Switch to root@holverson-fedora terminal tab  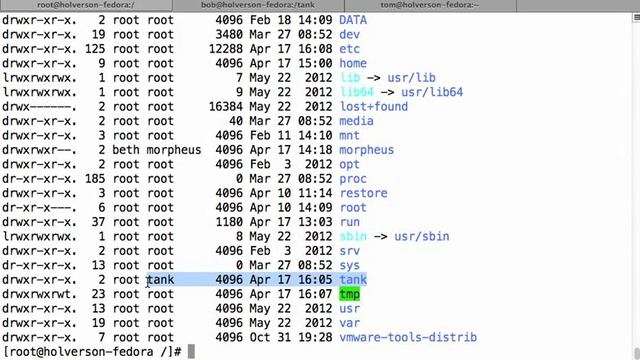click(x=86, y=5)
